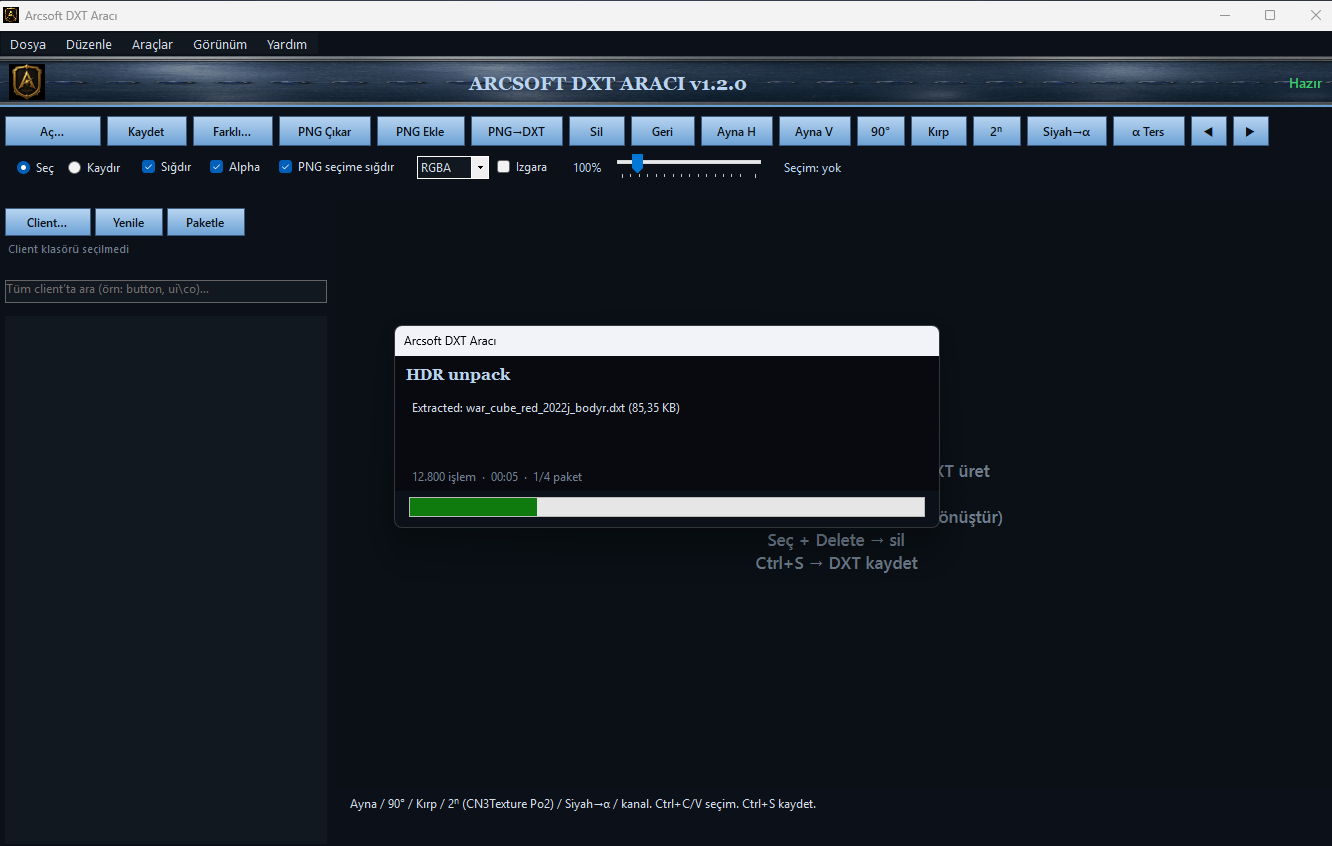Flip vertically with Ayna V

(x=814, y=131)
